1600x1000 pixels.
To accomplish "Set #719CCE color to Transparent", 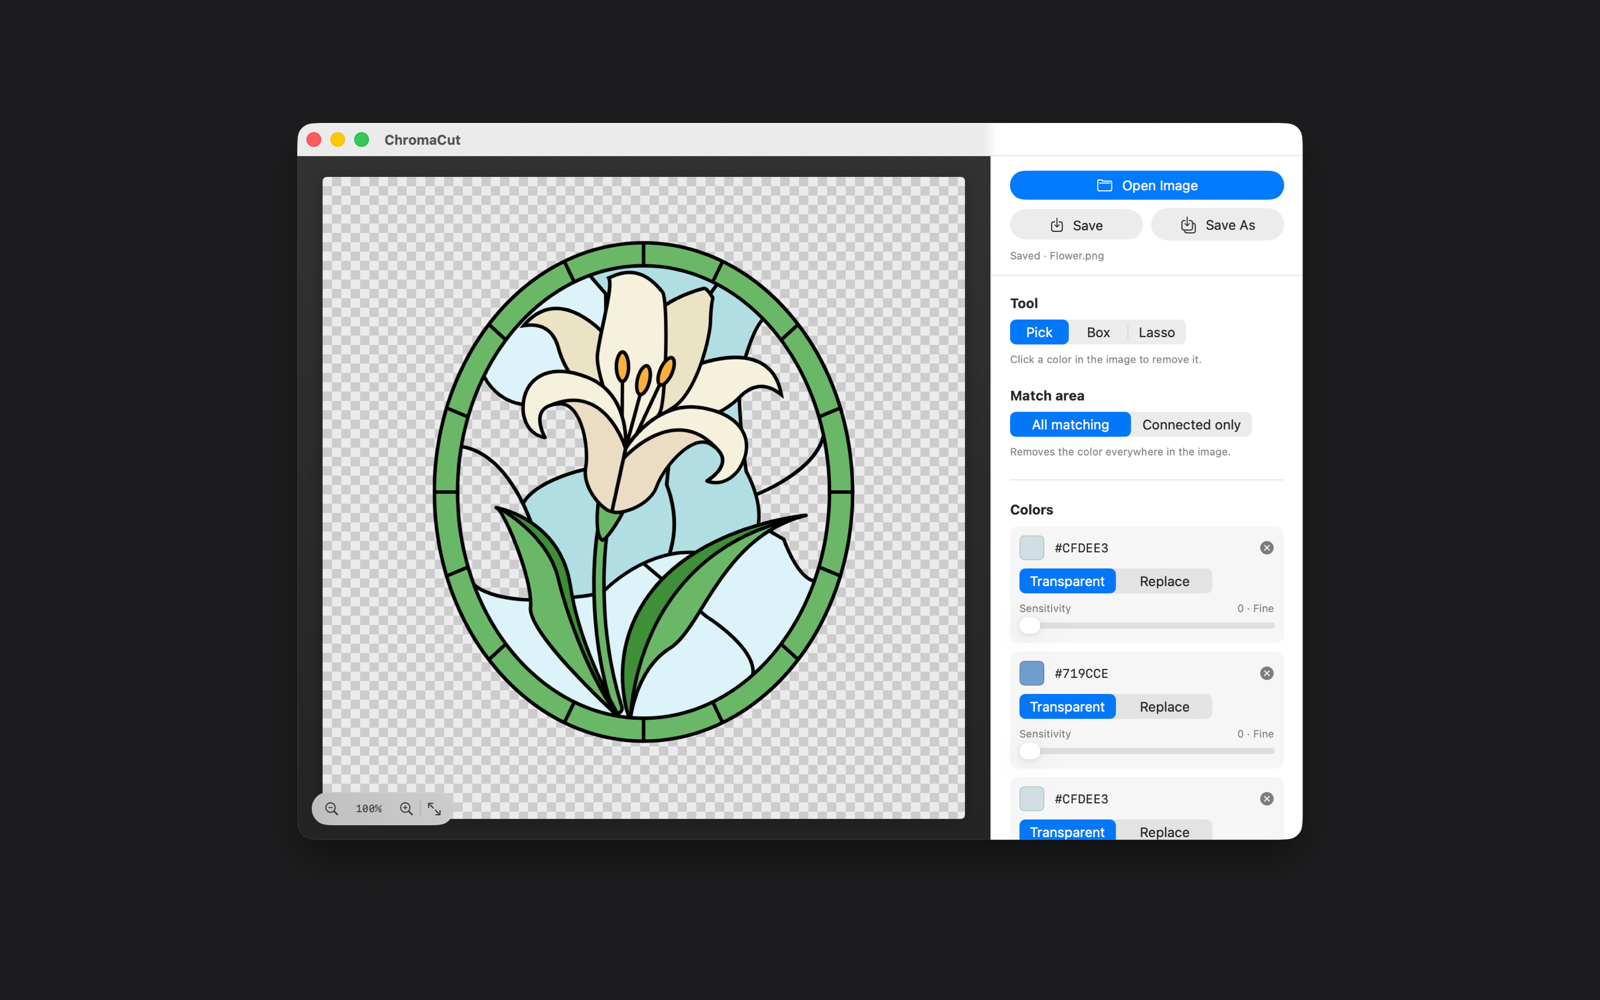I will tap(1067, 707).
